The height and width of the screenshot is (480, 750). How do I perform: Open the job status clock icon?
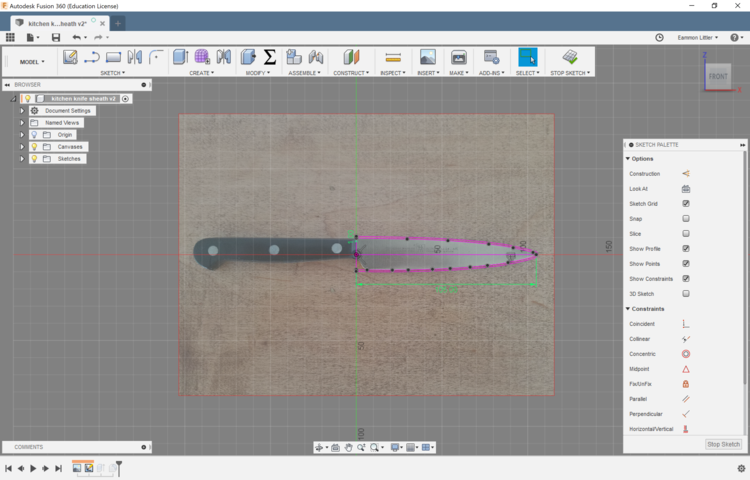[x=659, y=37]
